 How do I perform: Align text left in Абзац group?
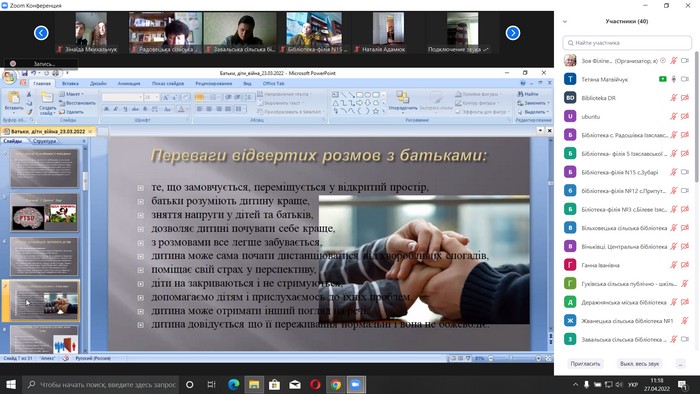[200, 109]
